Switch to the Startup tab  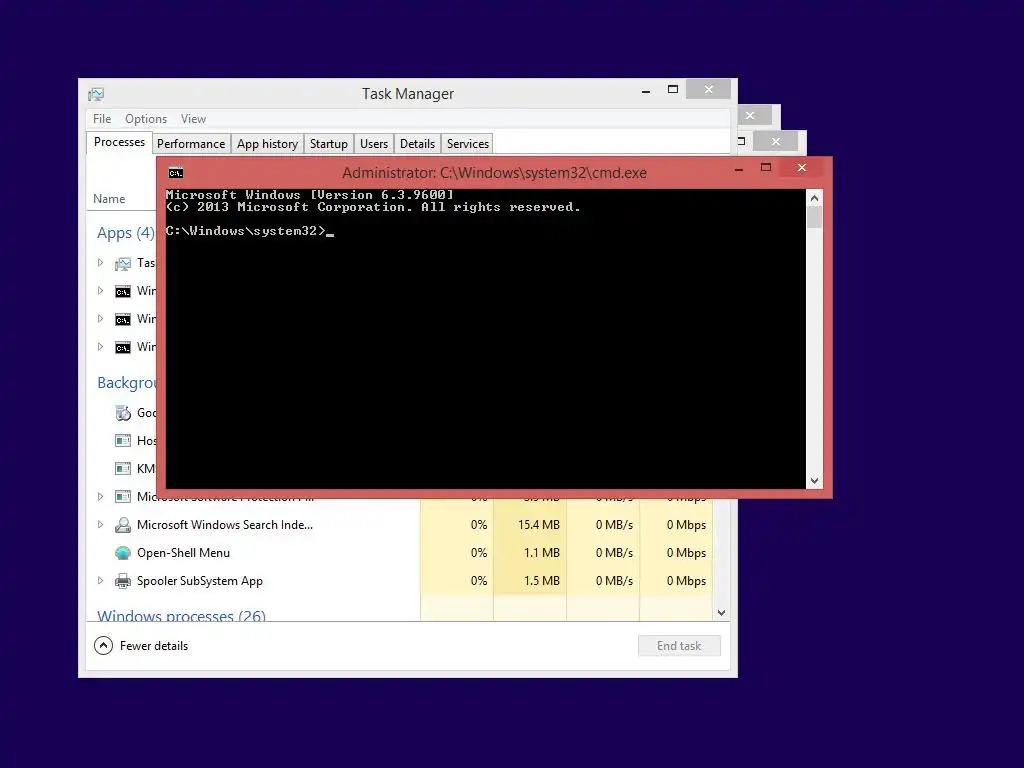(x=328, y=144)
